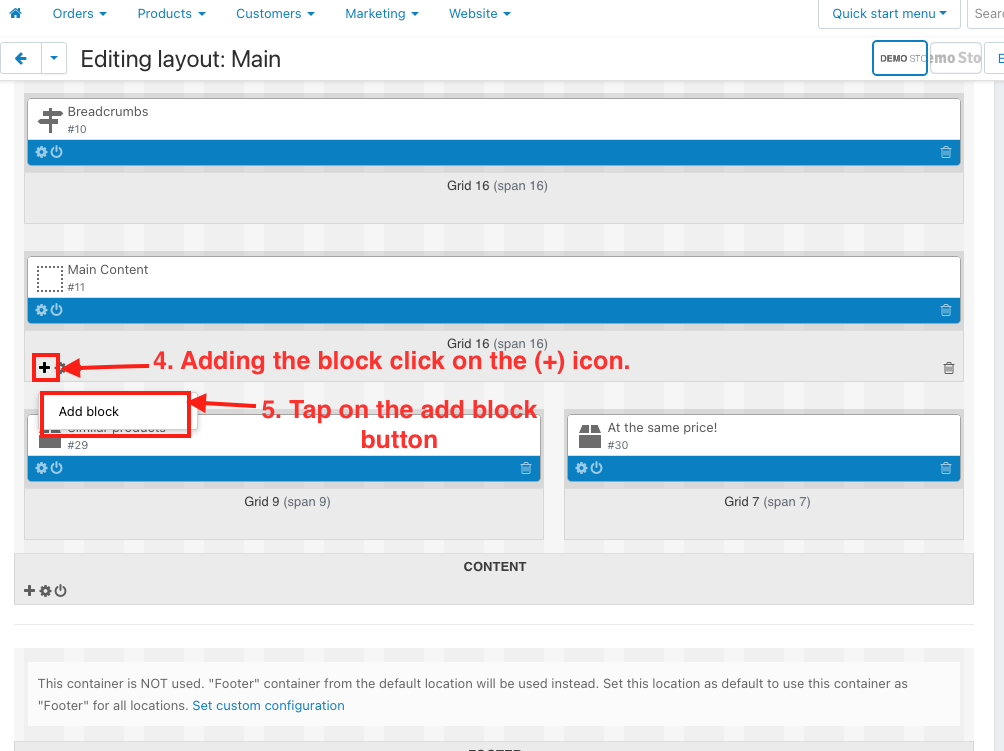Screen dimensions: 1004x751
Task: Go to the admin home icon
Action: coord(15,13)
